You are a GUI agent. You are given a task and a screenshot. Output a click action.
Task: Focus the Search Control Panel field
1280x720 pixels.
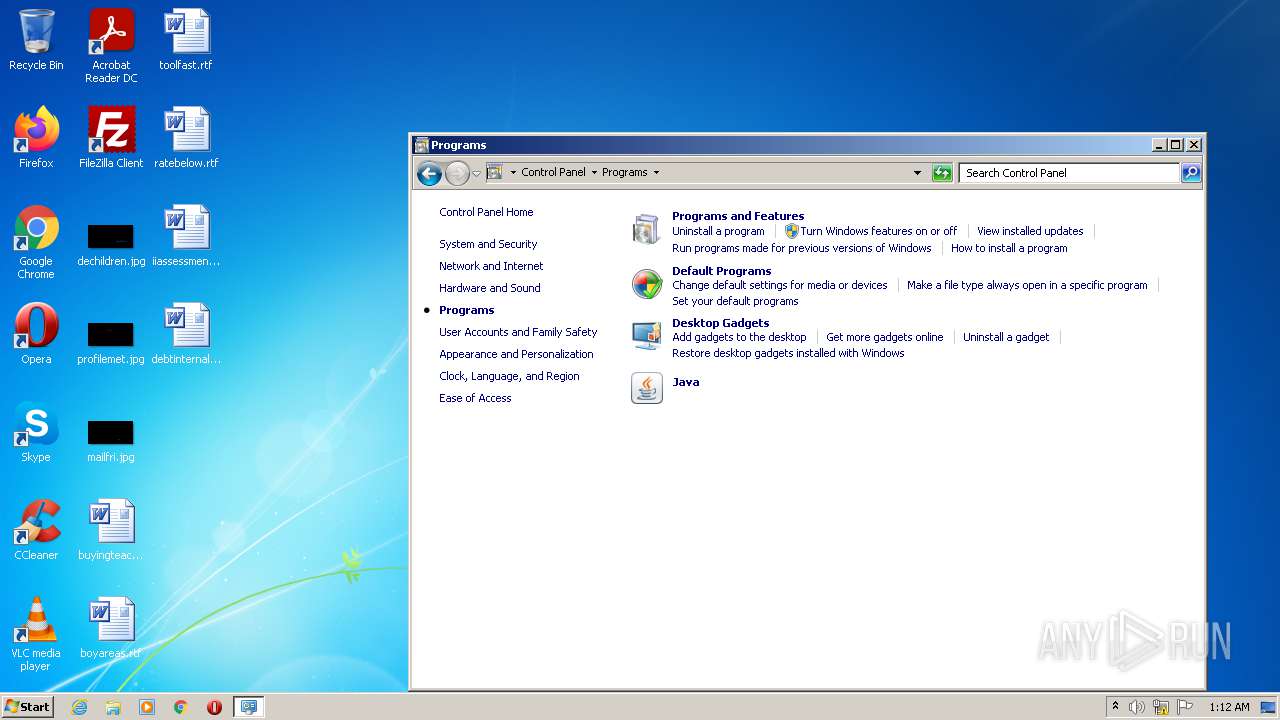coord(1069,173)
